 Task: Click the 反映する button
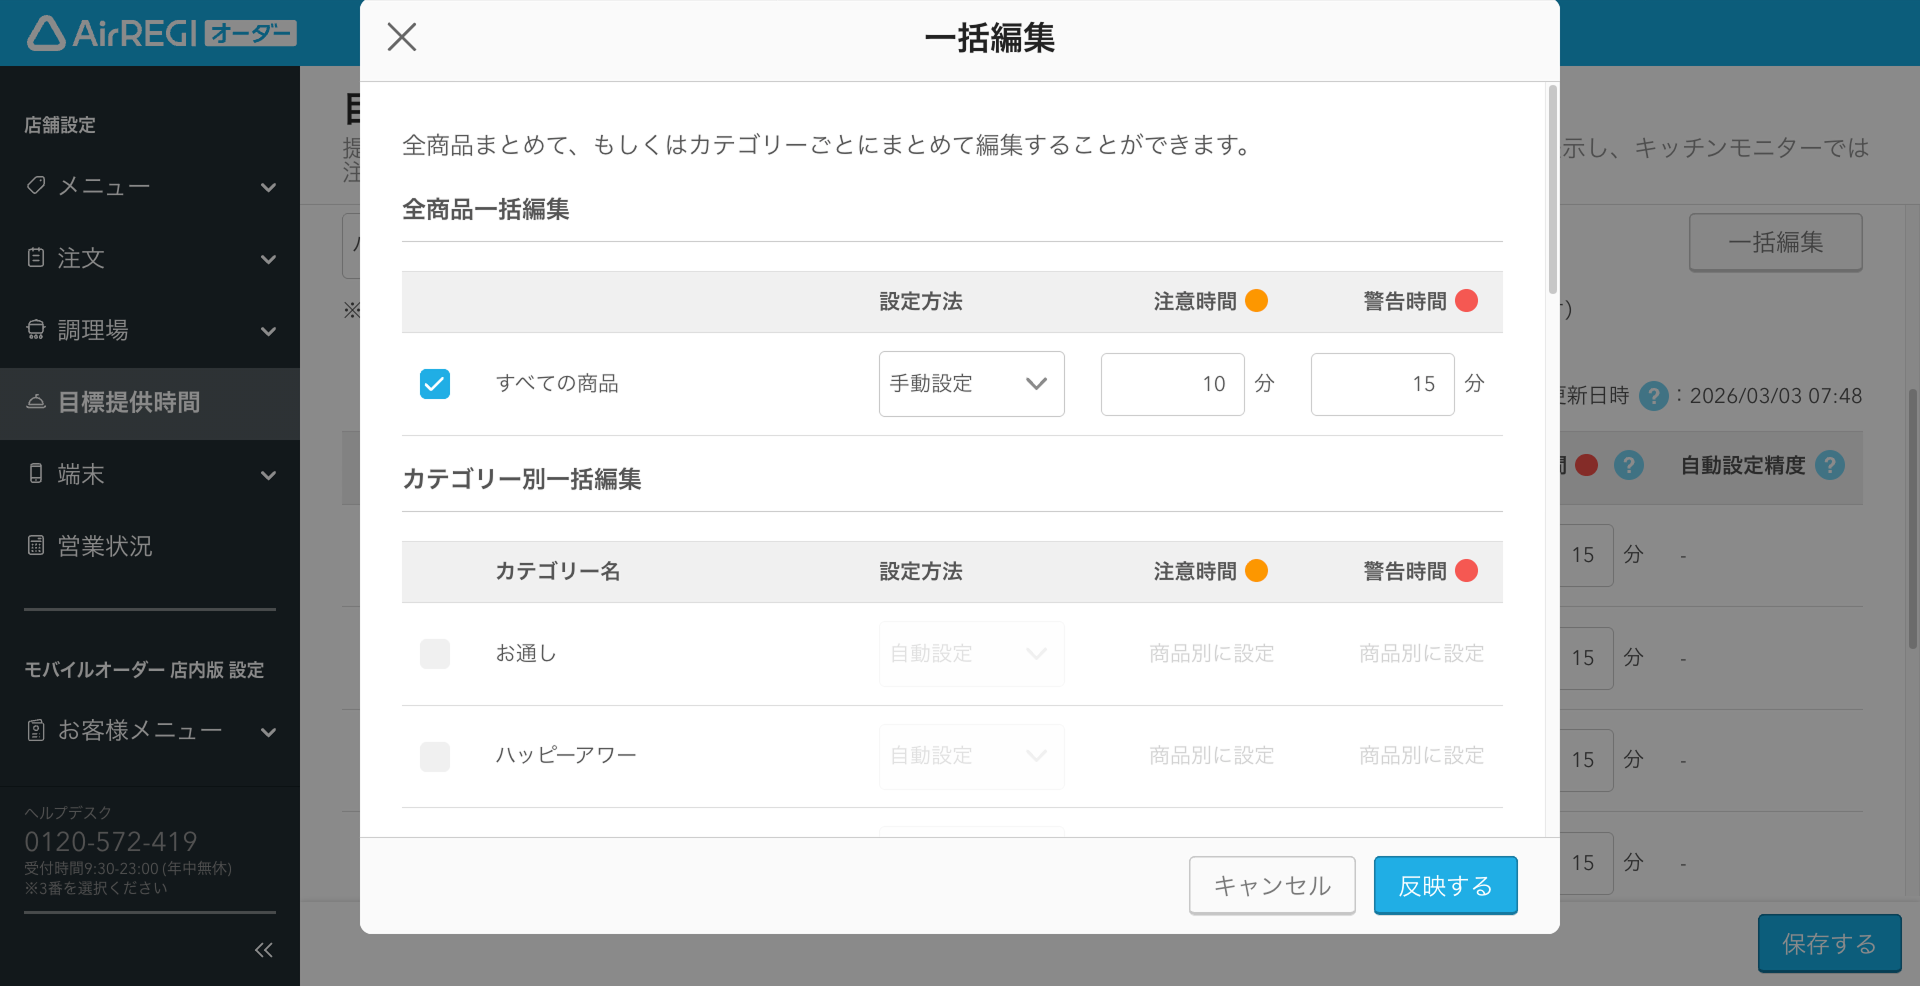pyautogui.click(x=1445, y=885)
